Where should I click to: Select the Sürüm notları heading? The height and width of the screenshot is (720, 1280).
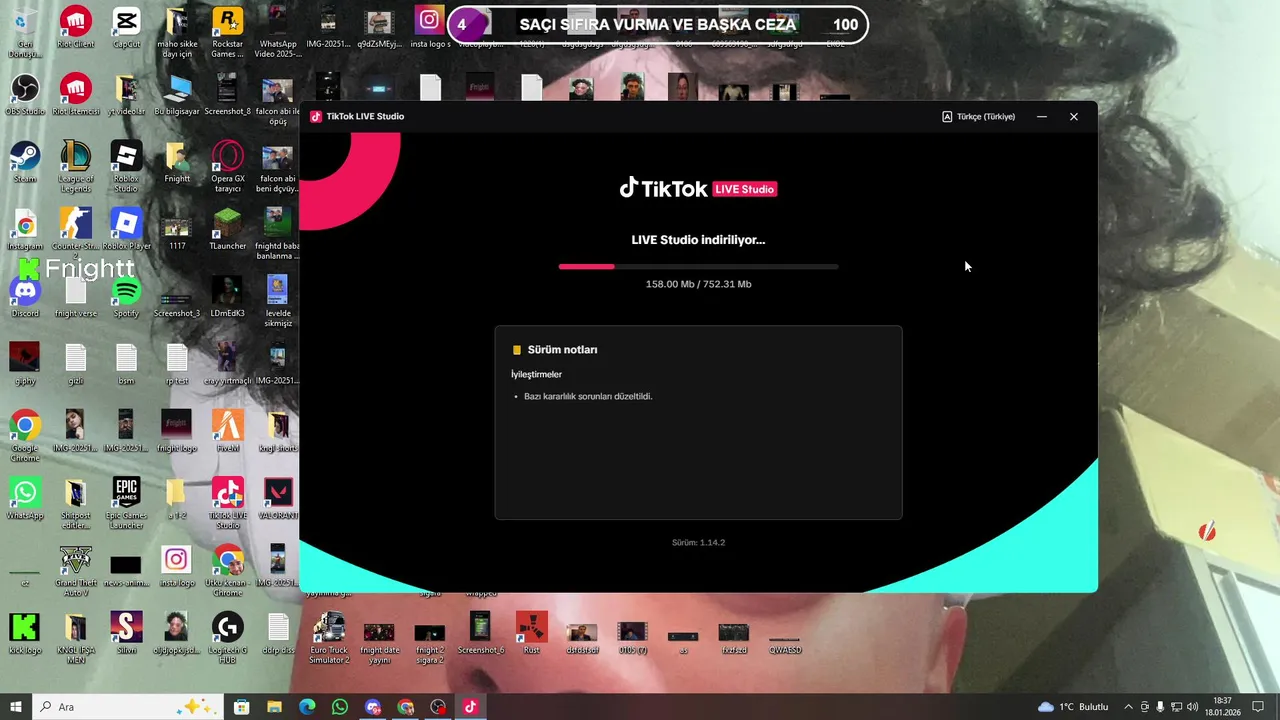pyautogui.click(x=562, y=350)
